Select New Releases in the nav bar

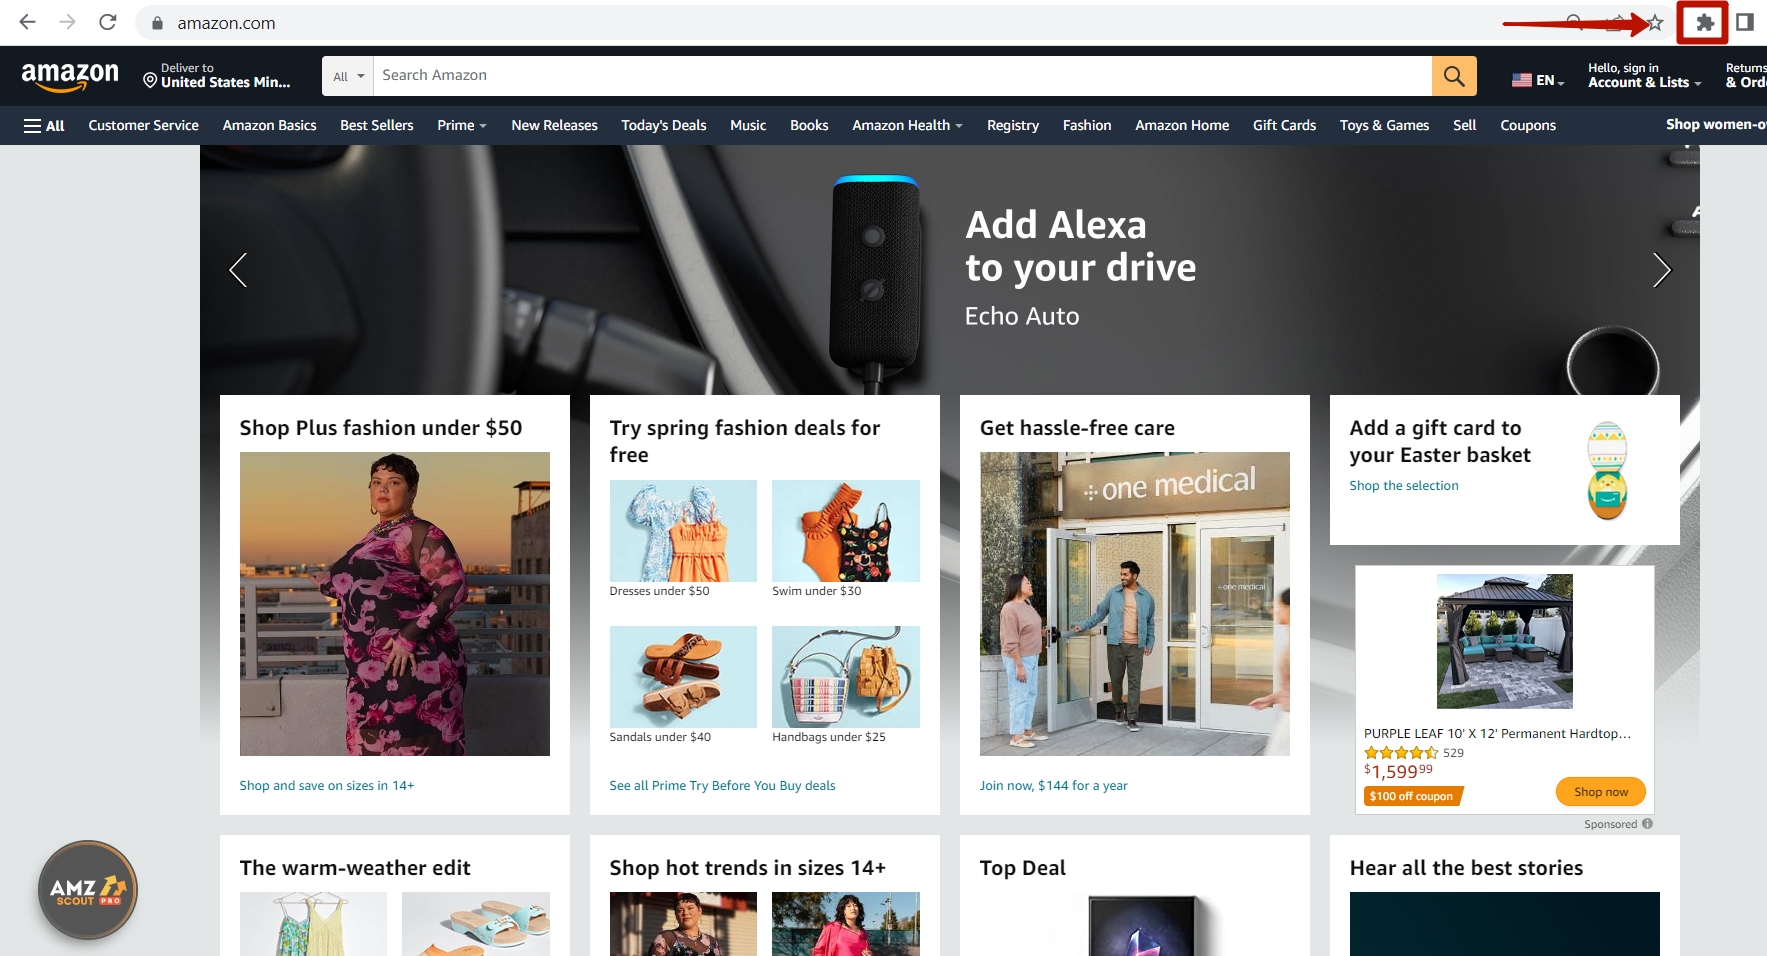pyautogui.click(x=554, y=125)
